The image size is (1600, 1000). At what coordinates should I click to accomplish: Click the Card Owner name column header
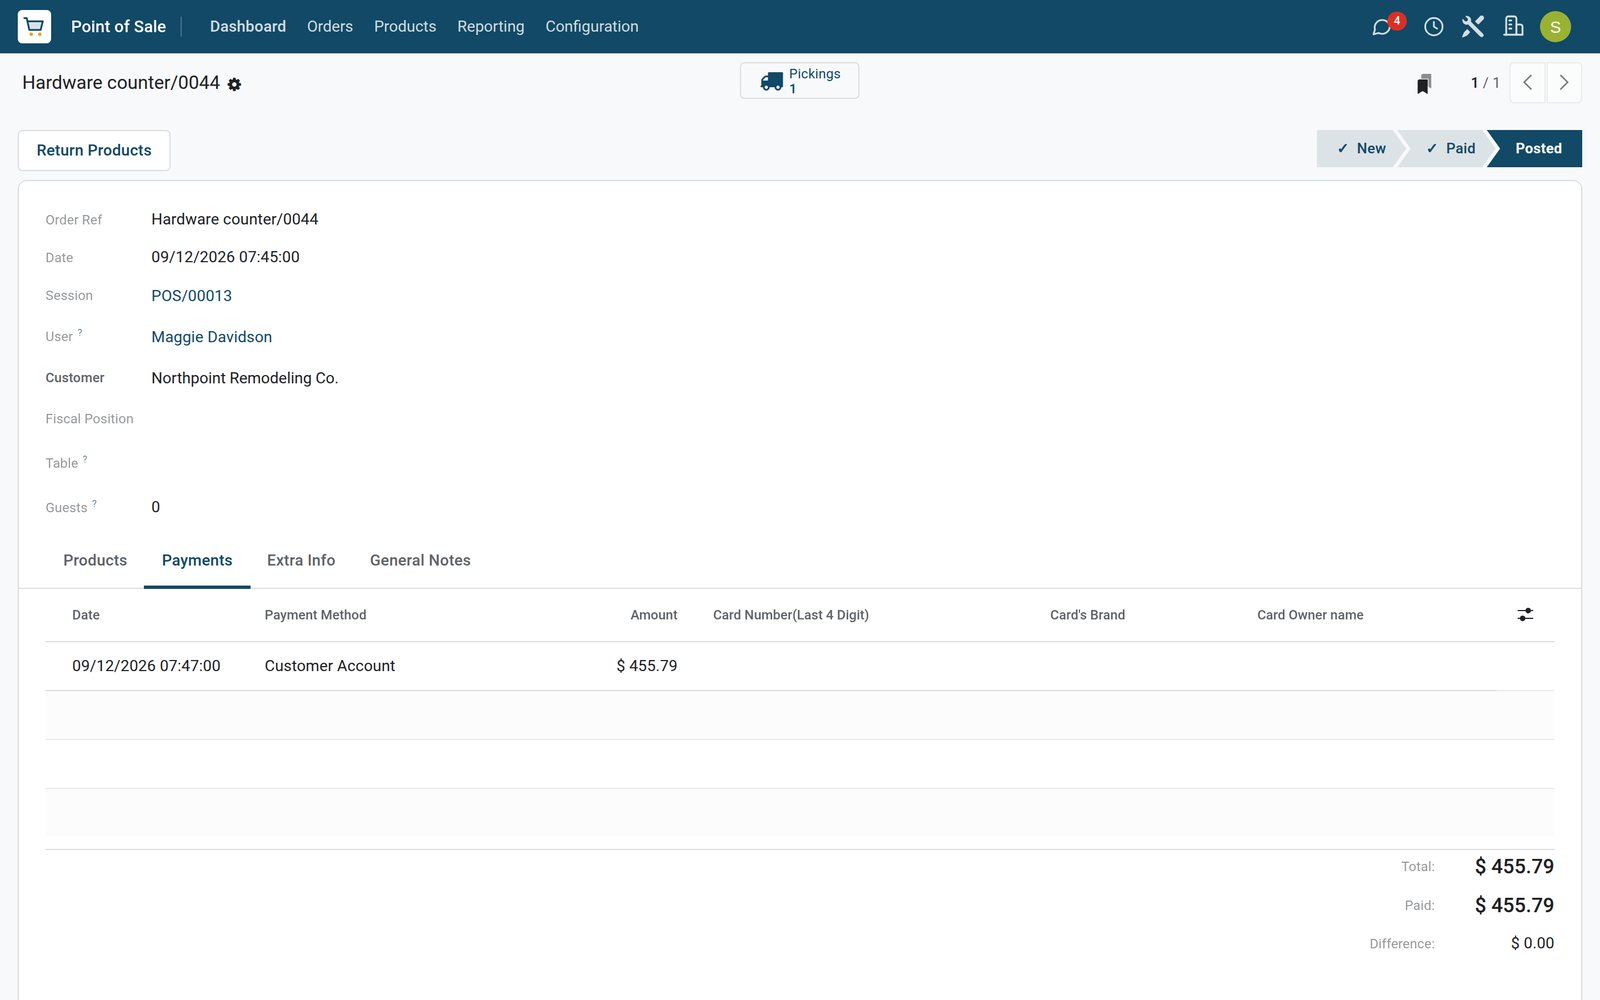pyautogui.click(x=1310, y=615)
